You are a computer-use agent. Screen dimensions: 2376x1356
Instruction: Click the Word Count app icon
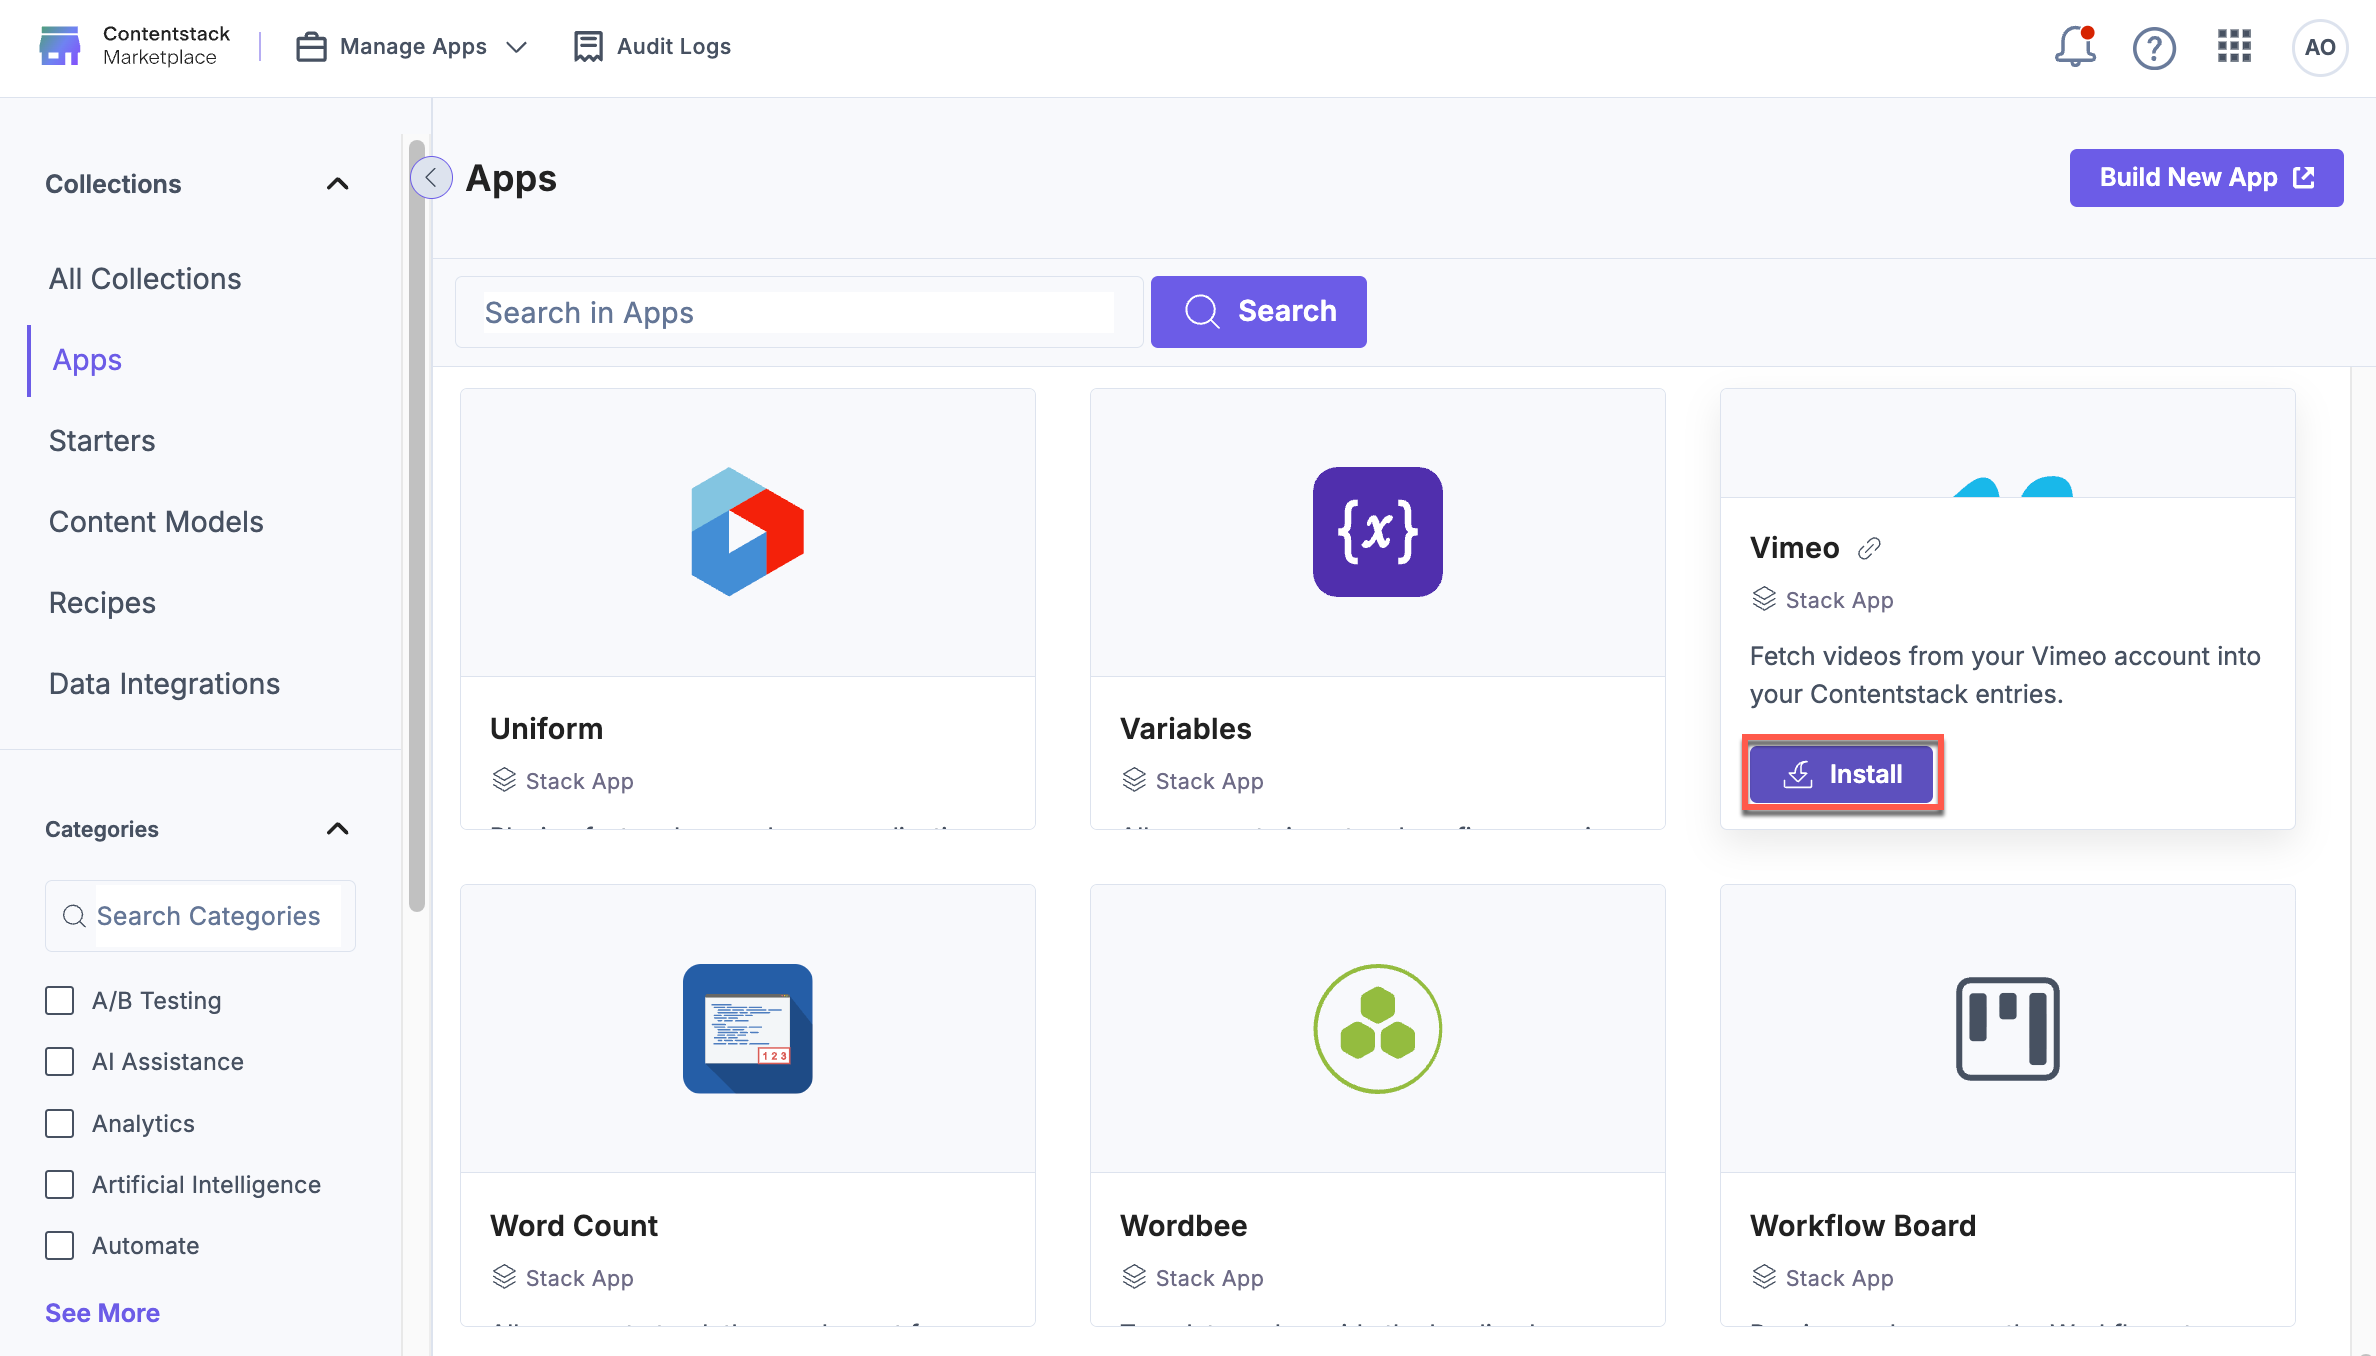(x=748, y=1028)
